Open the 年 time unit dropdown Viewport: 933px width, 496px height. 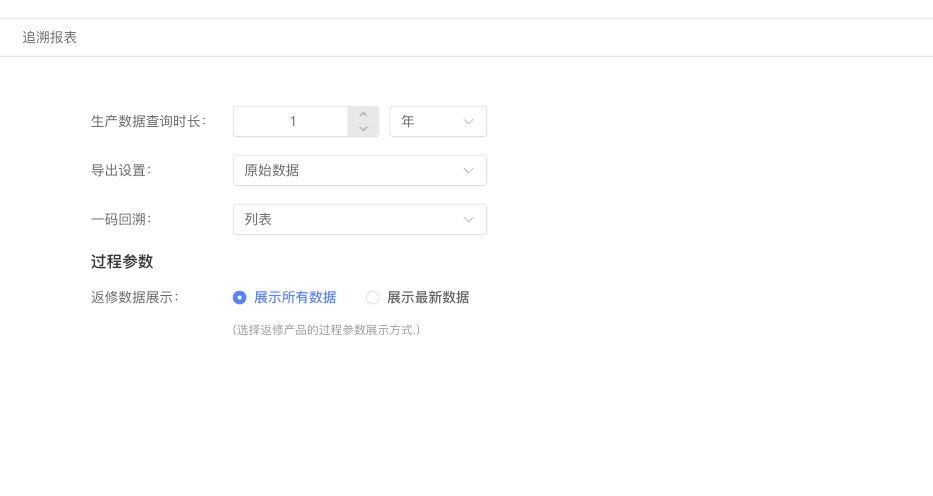437,121
